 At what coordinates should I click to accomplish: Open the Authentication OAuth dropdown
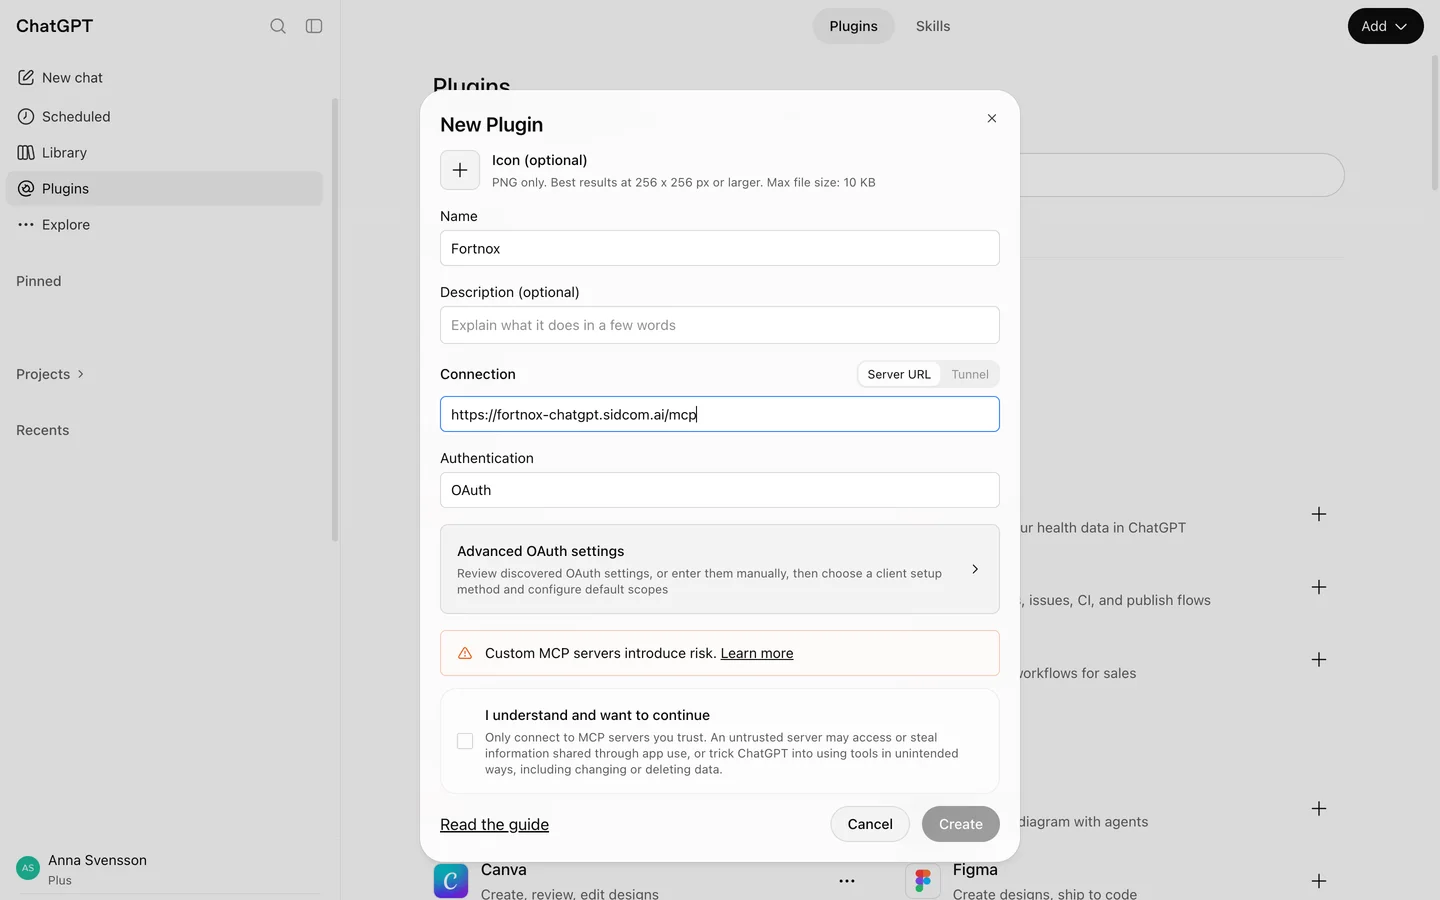pos(720,490)
